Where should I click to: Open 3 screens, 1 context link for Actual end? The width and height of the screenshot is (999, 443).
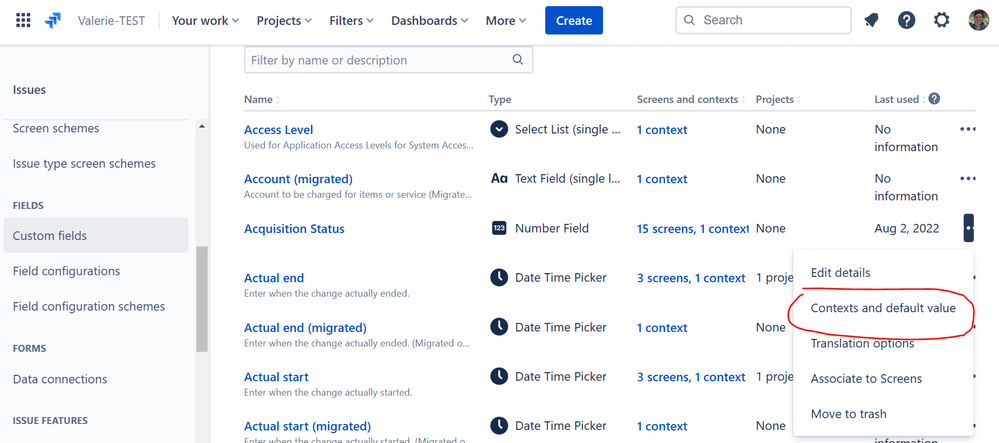click(x=691, y=278)
